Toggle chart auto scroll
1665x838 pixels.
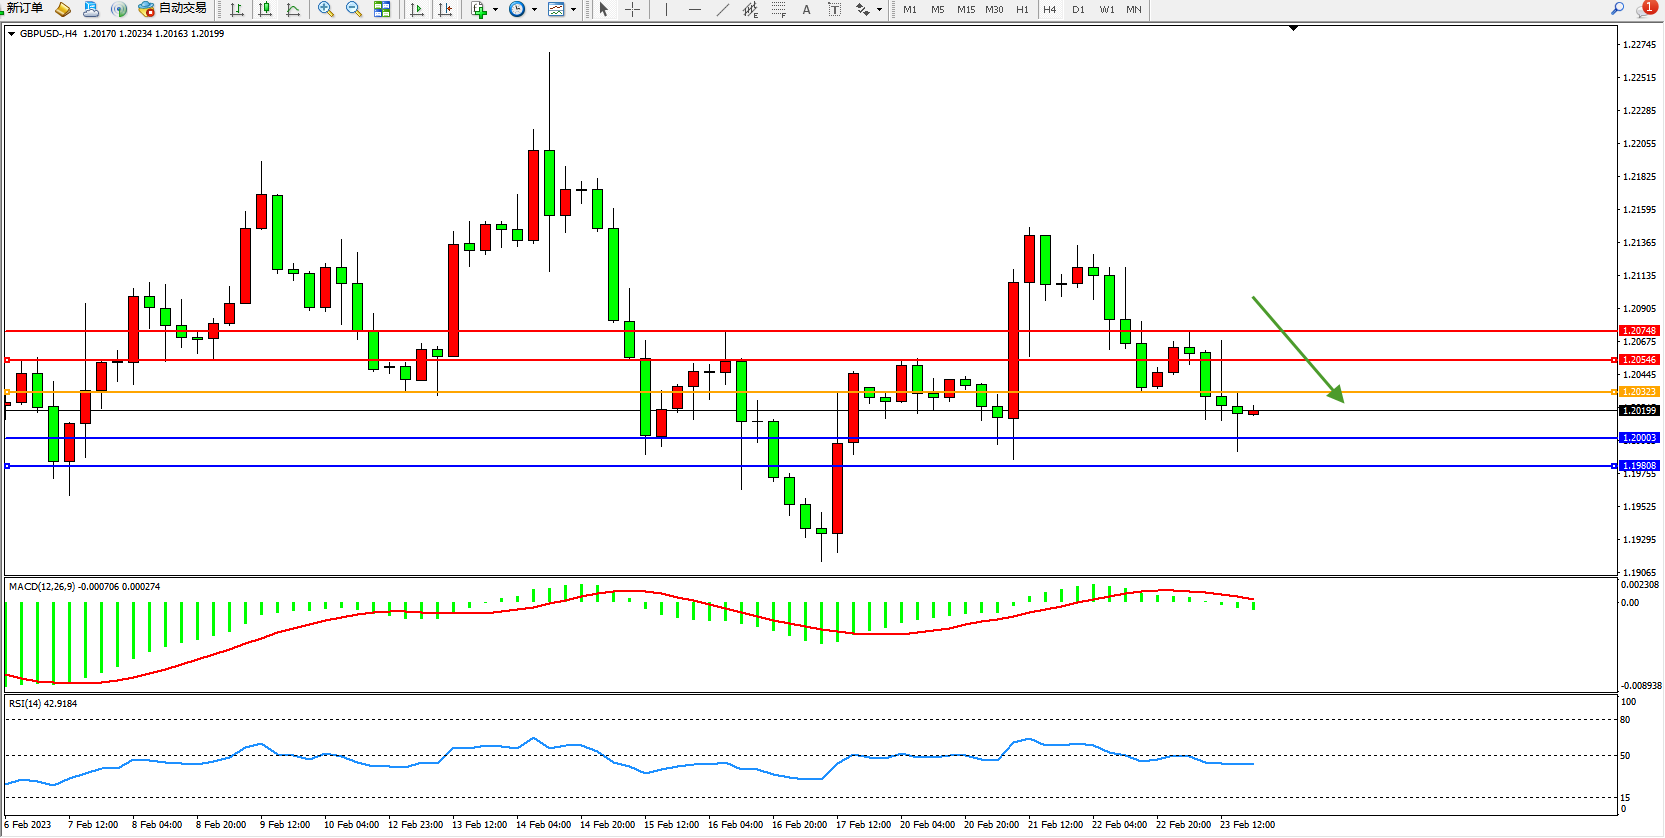click(x=417, y=10)
